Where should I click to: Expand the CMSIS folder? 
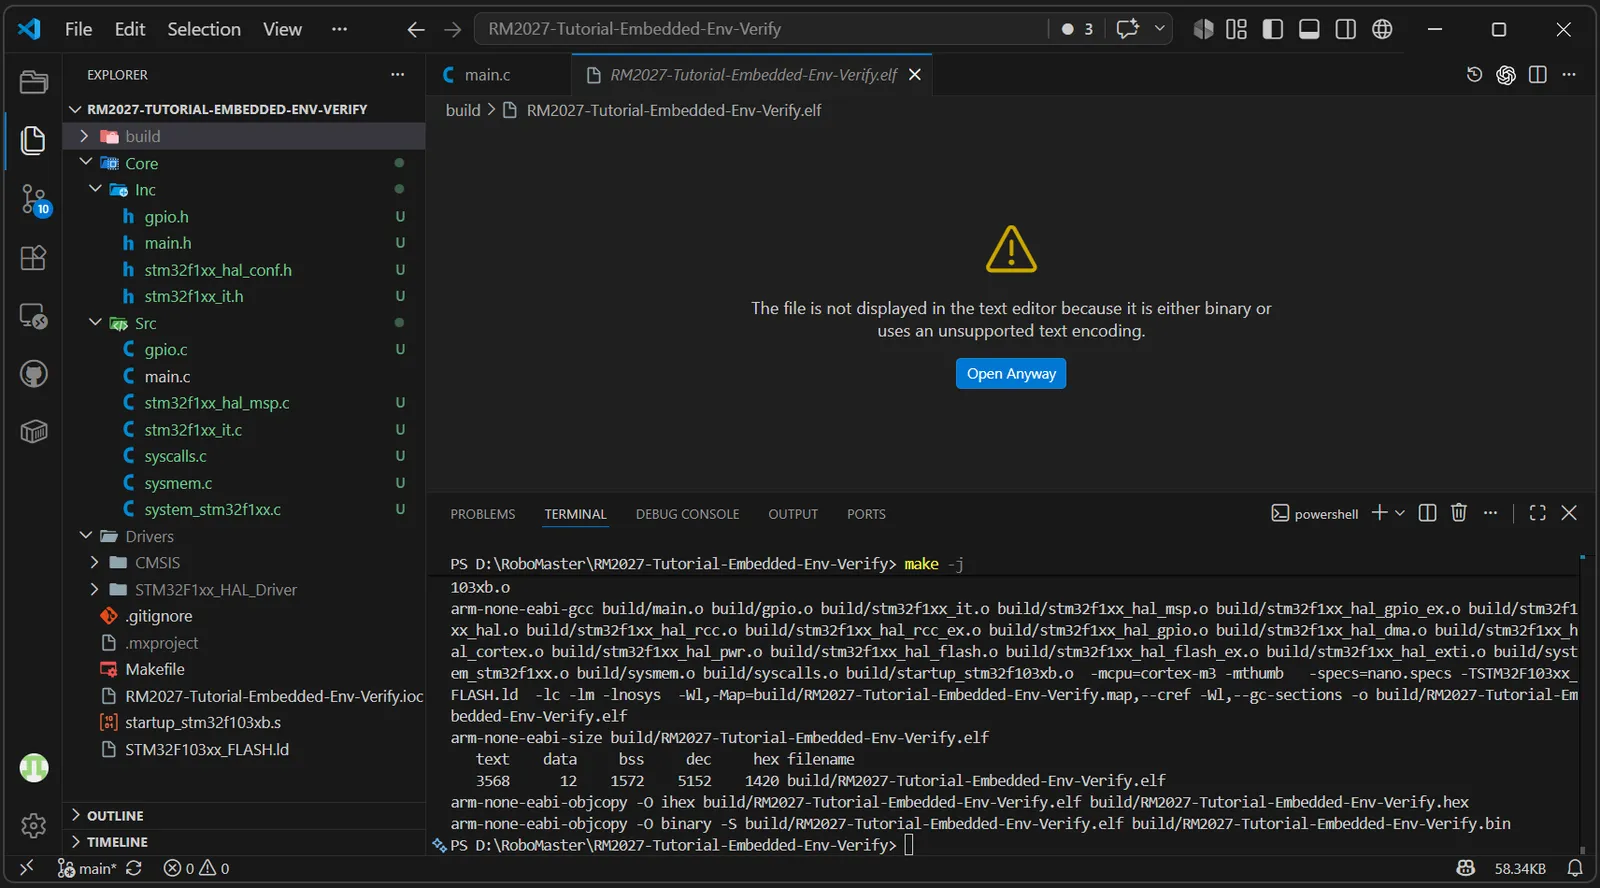click(x=94, y=562)
